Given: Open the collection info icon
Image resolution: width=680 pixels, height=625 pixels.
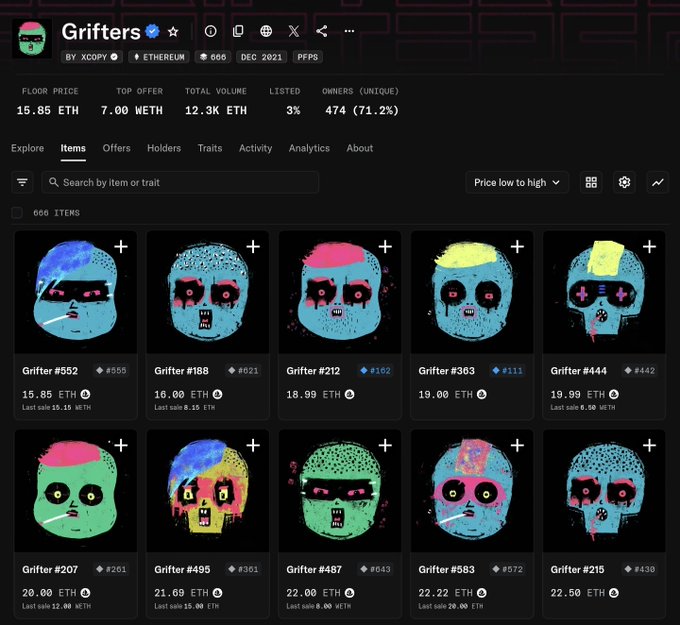Looking at the screenshot, I should (210, 31).
